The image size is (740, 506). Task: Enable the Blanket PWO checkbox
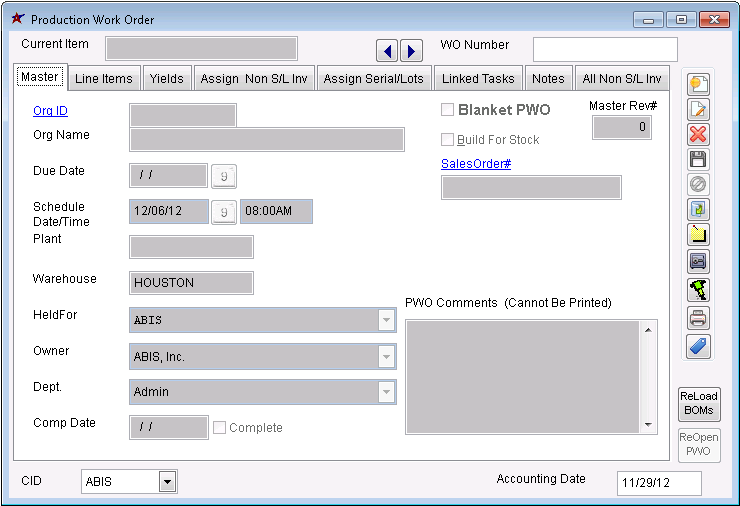click(x=448, y=110)
